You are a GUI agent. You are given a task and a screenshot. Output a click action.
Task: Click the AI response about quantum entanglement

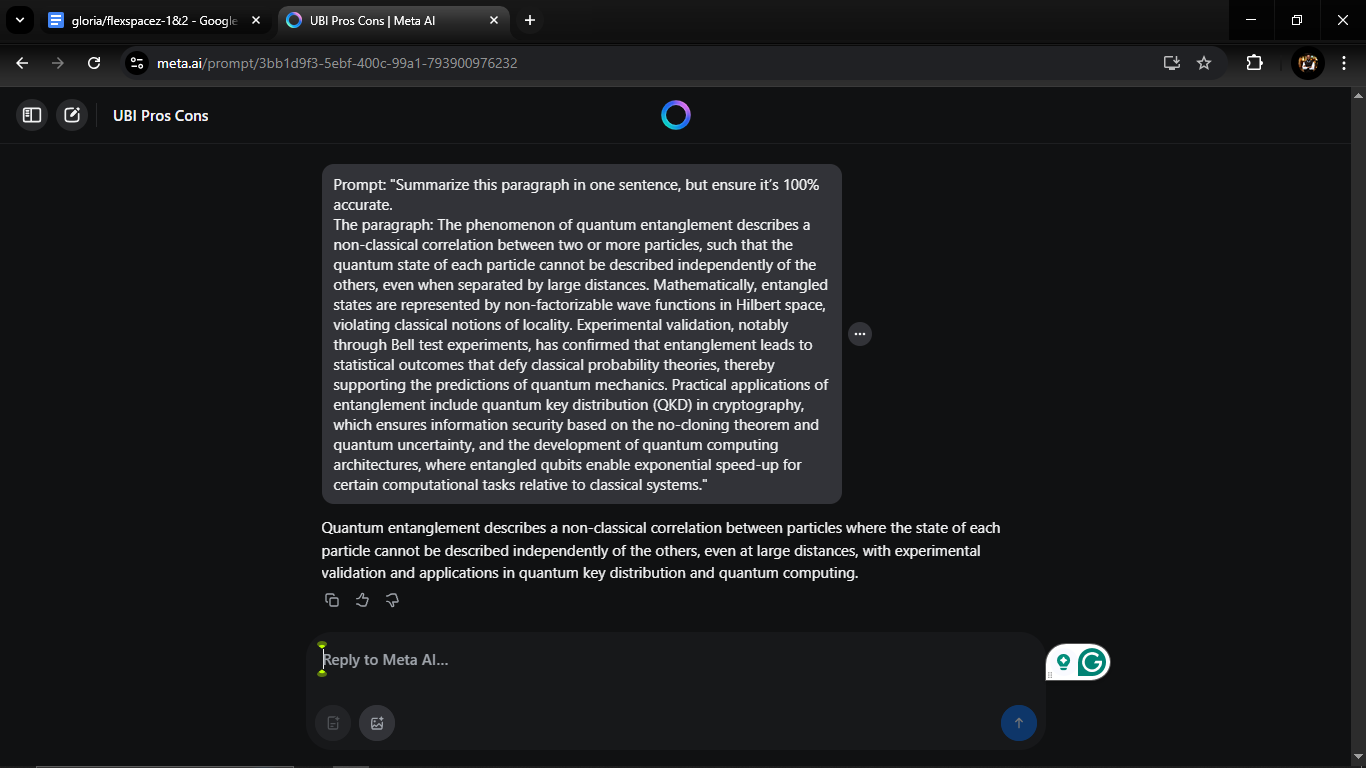(x=661, y=551)
